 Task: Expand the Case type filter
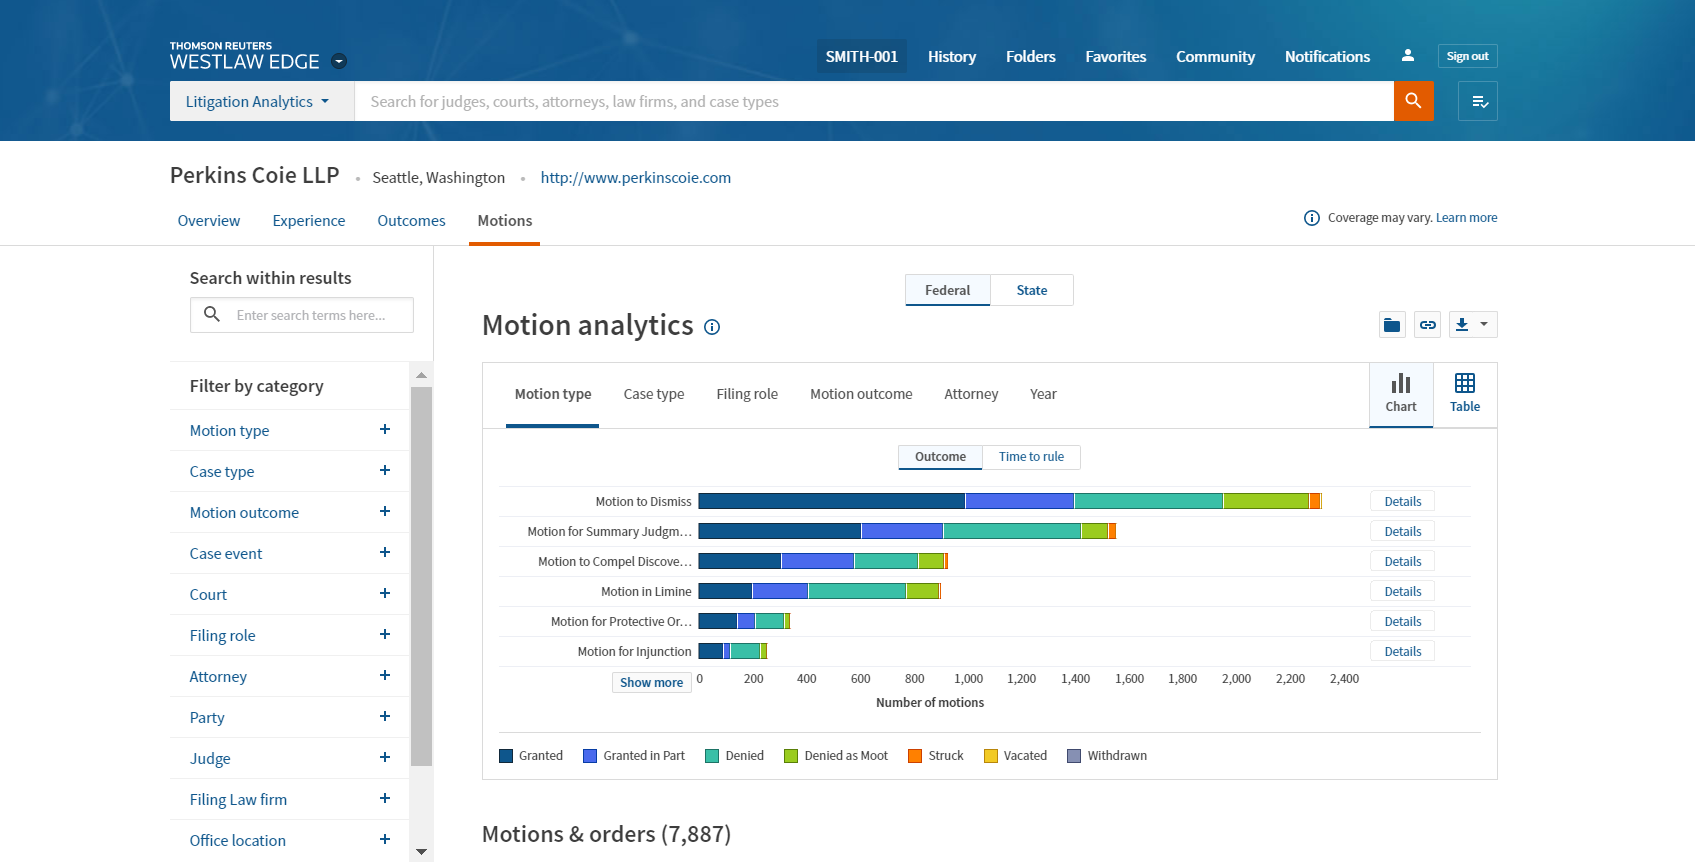click(x=384, y=471)
